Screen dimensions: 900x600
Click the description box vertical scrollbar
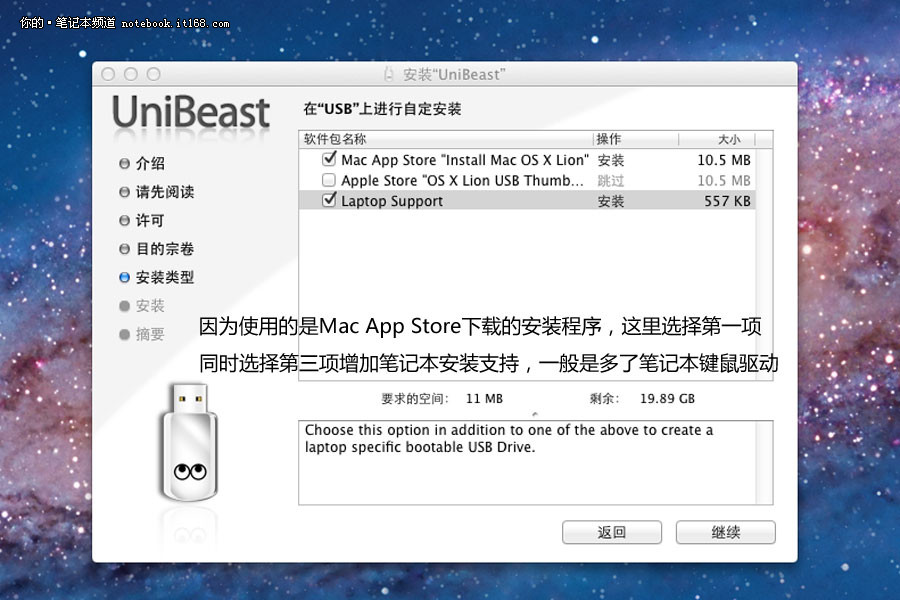click(x=764, y=463)
